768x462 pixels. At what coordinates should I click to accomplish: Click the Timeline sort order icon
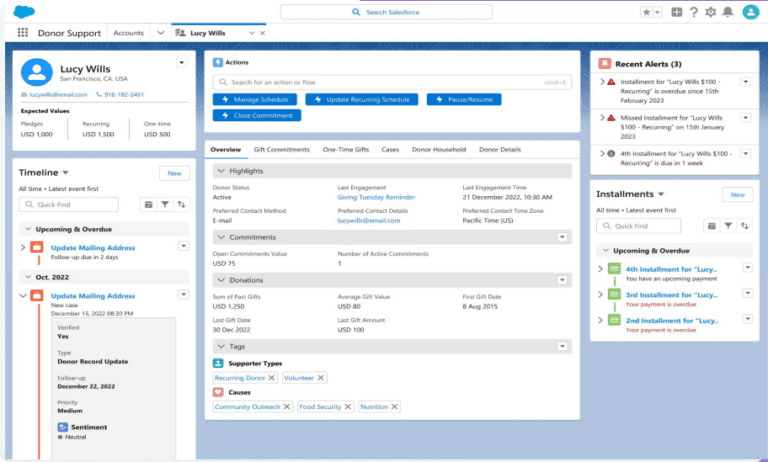pos(182,204)
